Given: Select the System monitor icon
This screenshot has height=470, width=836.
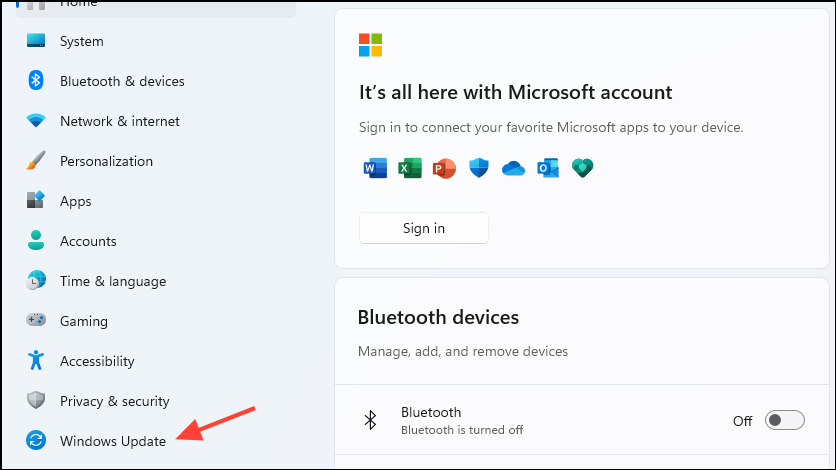Looking at the screenshot, I should (36, 40).
